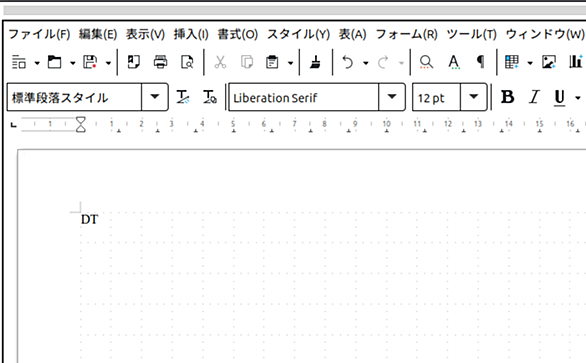
Task: Click the Spelling check A icon
Action: 454,62
